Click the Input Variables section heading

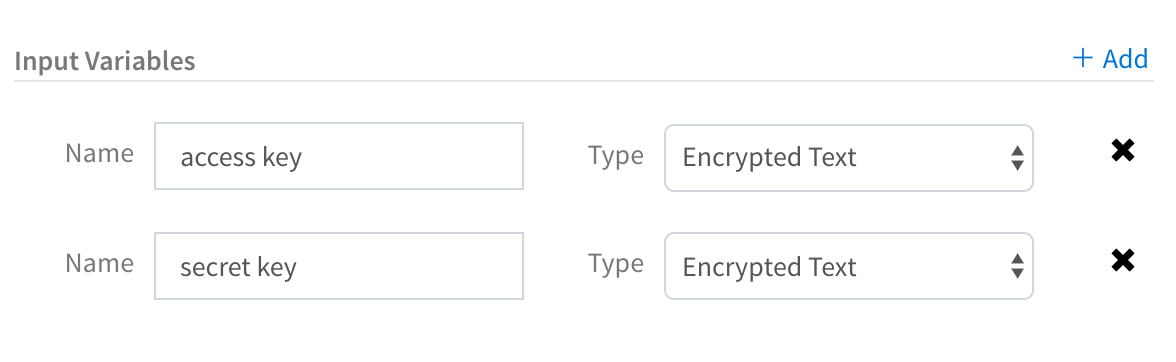tap(105, 61)
